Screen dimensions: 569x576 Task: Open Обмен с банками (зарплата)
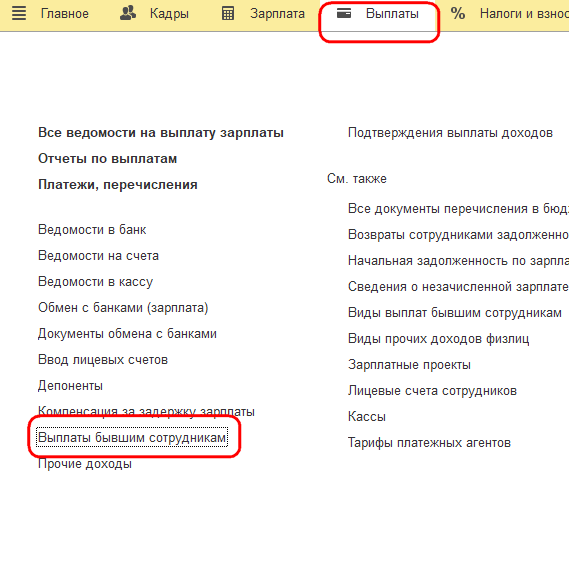[x=123, y=308]
